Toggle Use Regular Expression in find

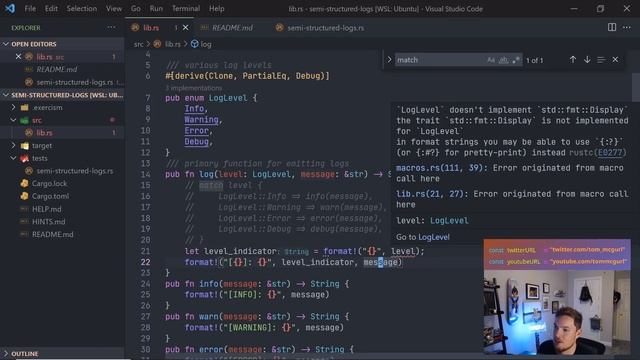[x=516, y=60]
